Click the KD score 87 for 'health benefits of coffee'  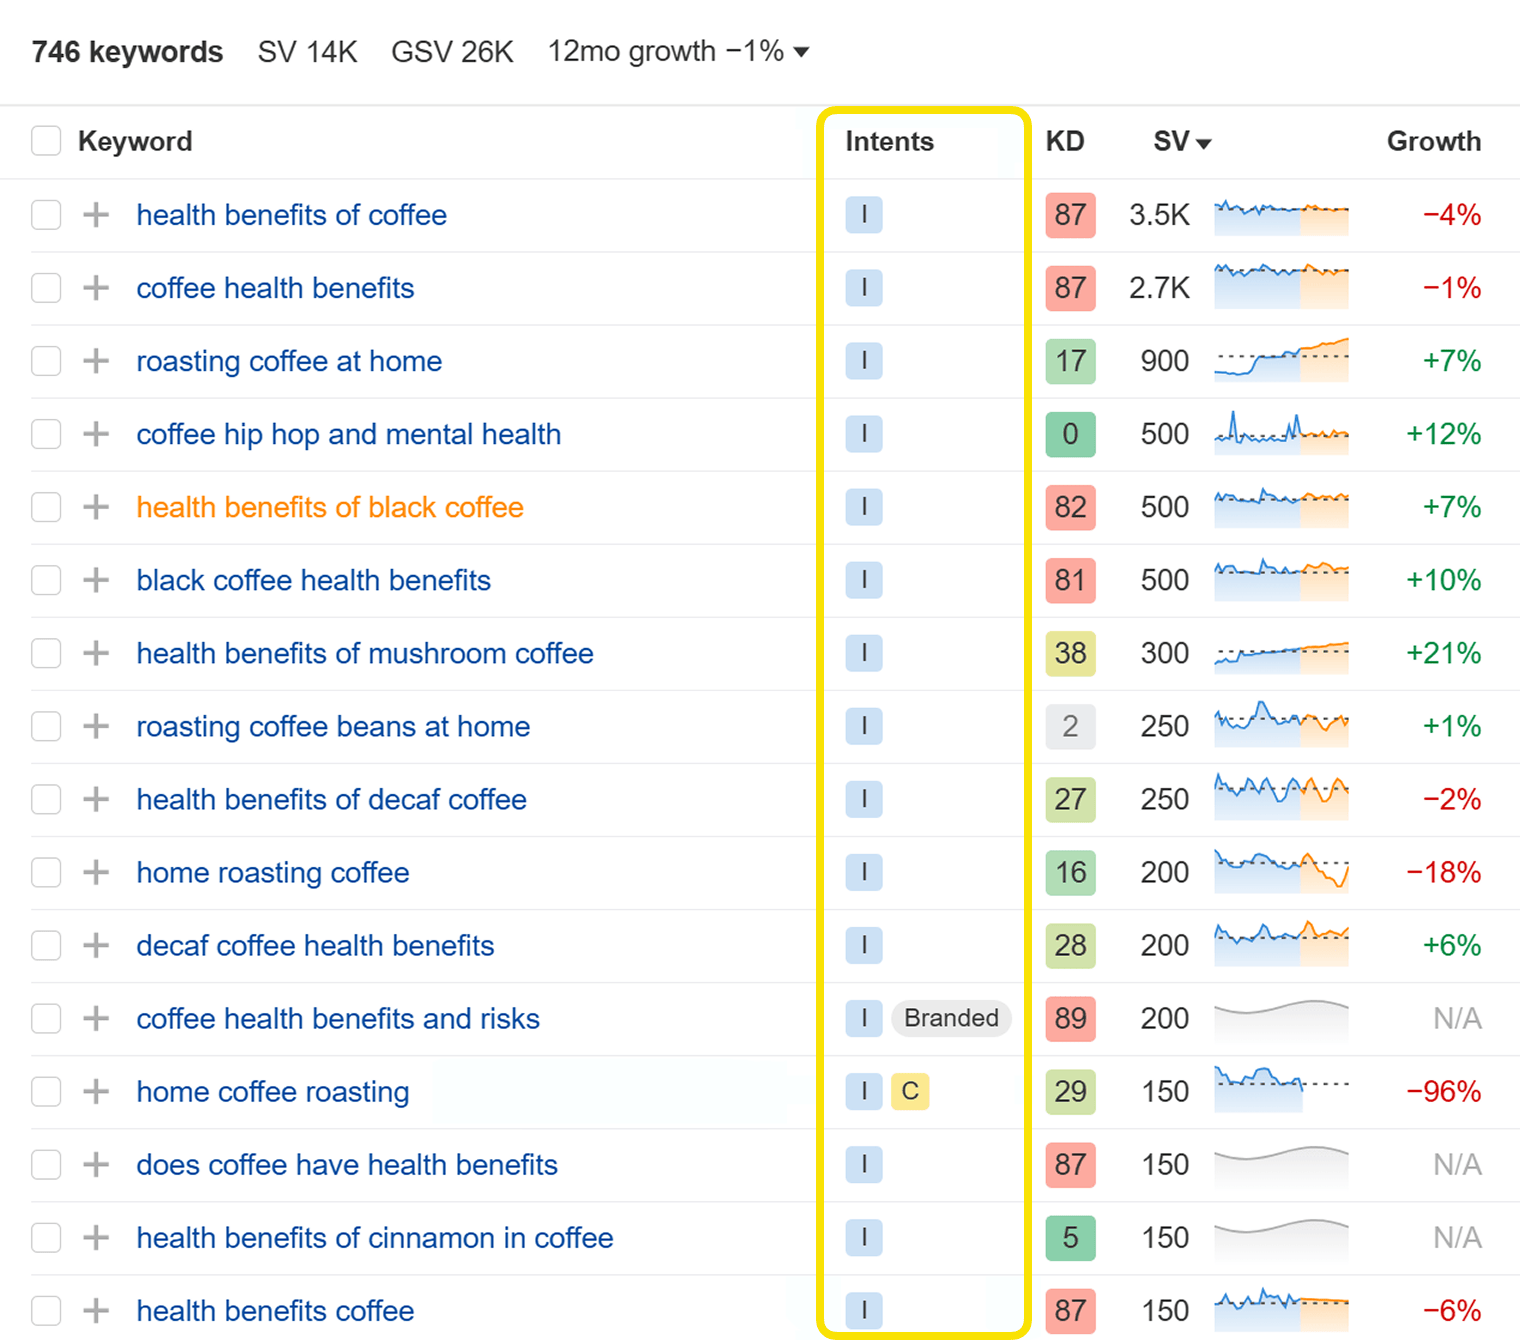tap(1070, 215)
